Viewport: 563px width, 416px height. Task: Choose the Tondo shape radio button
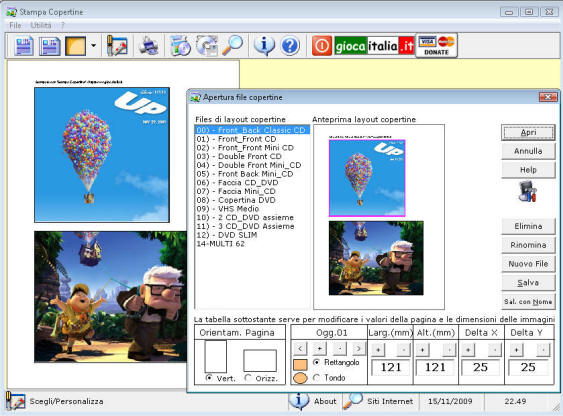click(x=316, y=377)
